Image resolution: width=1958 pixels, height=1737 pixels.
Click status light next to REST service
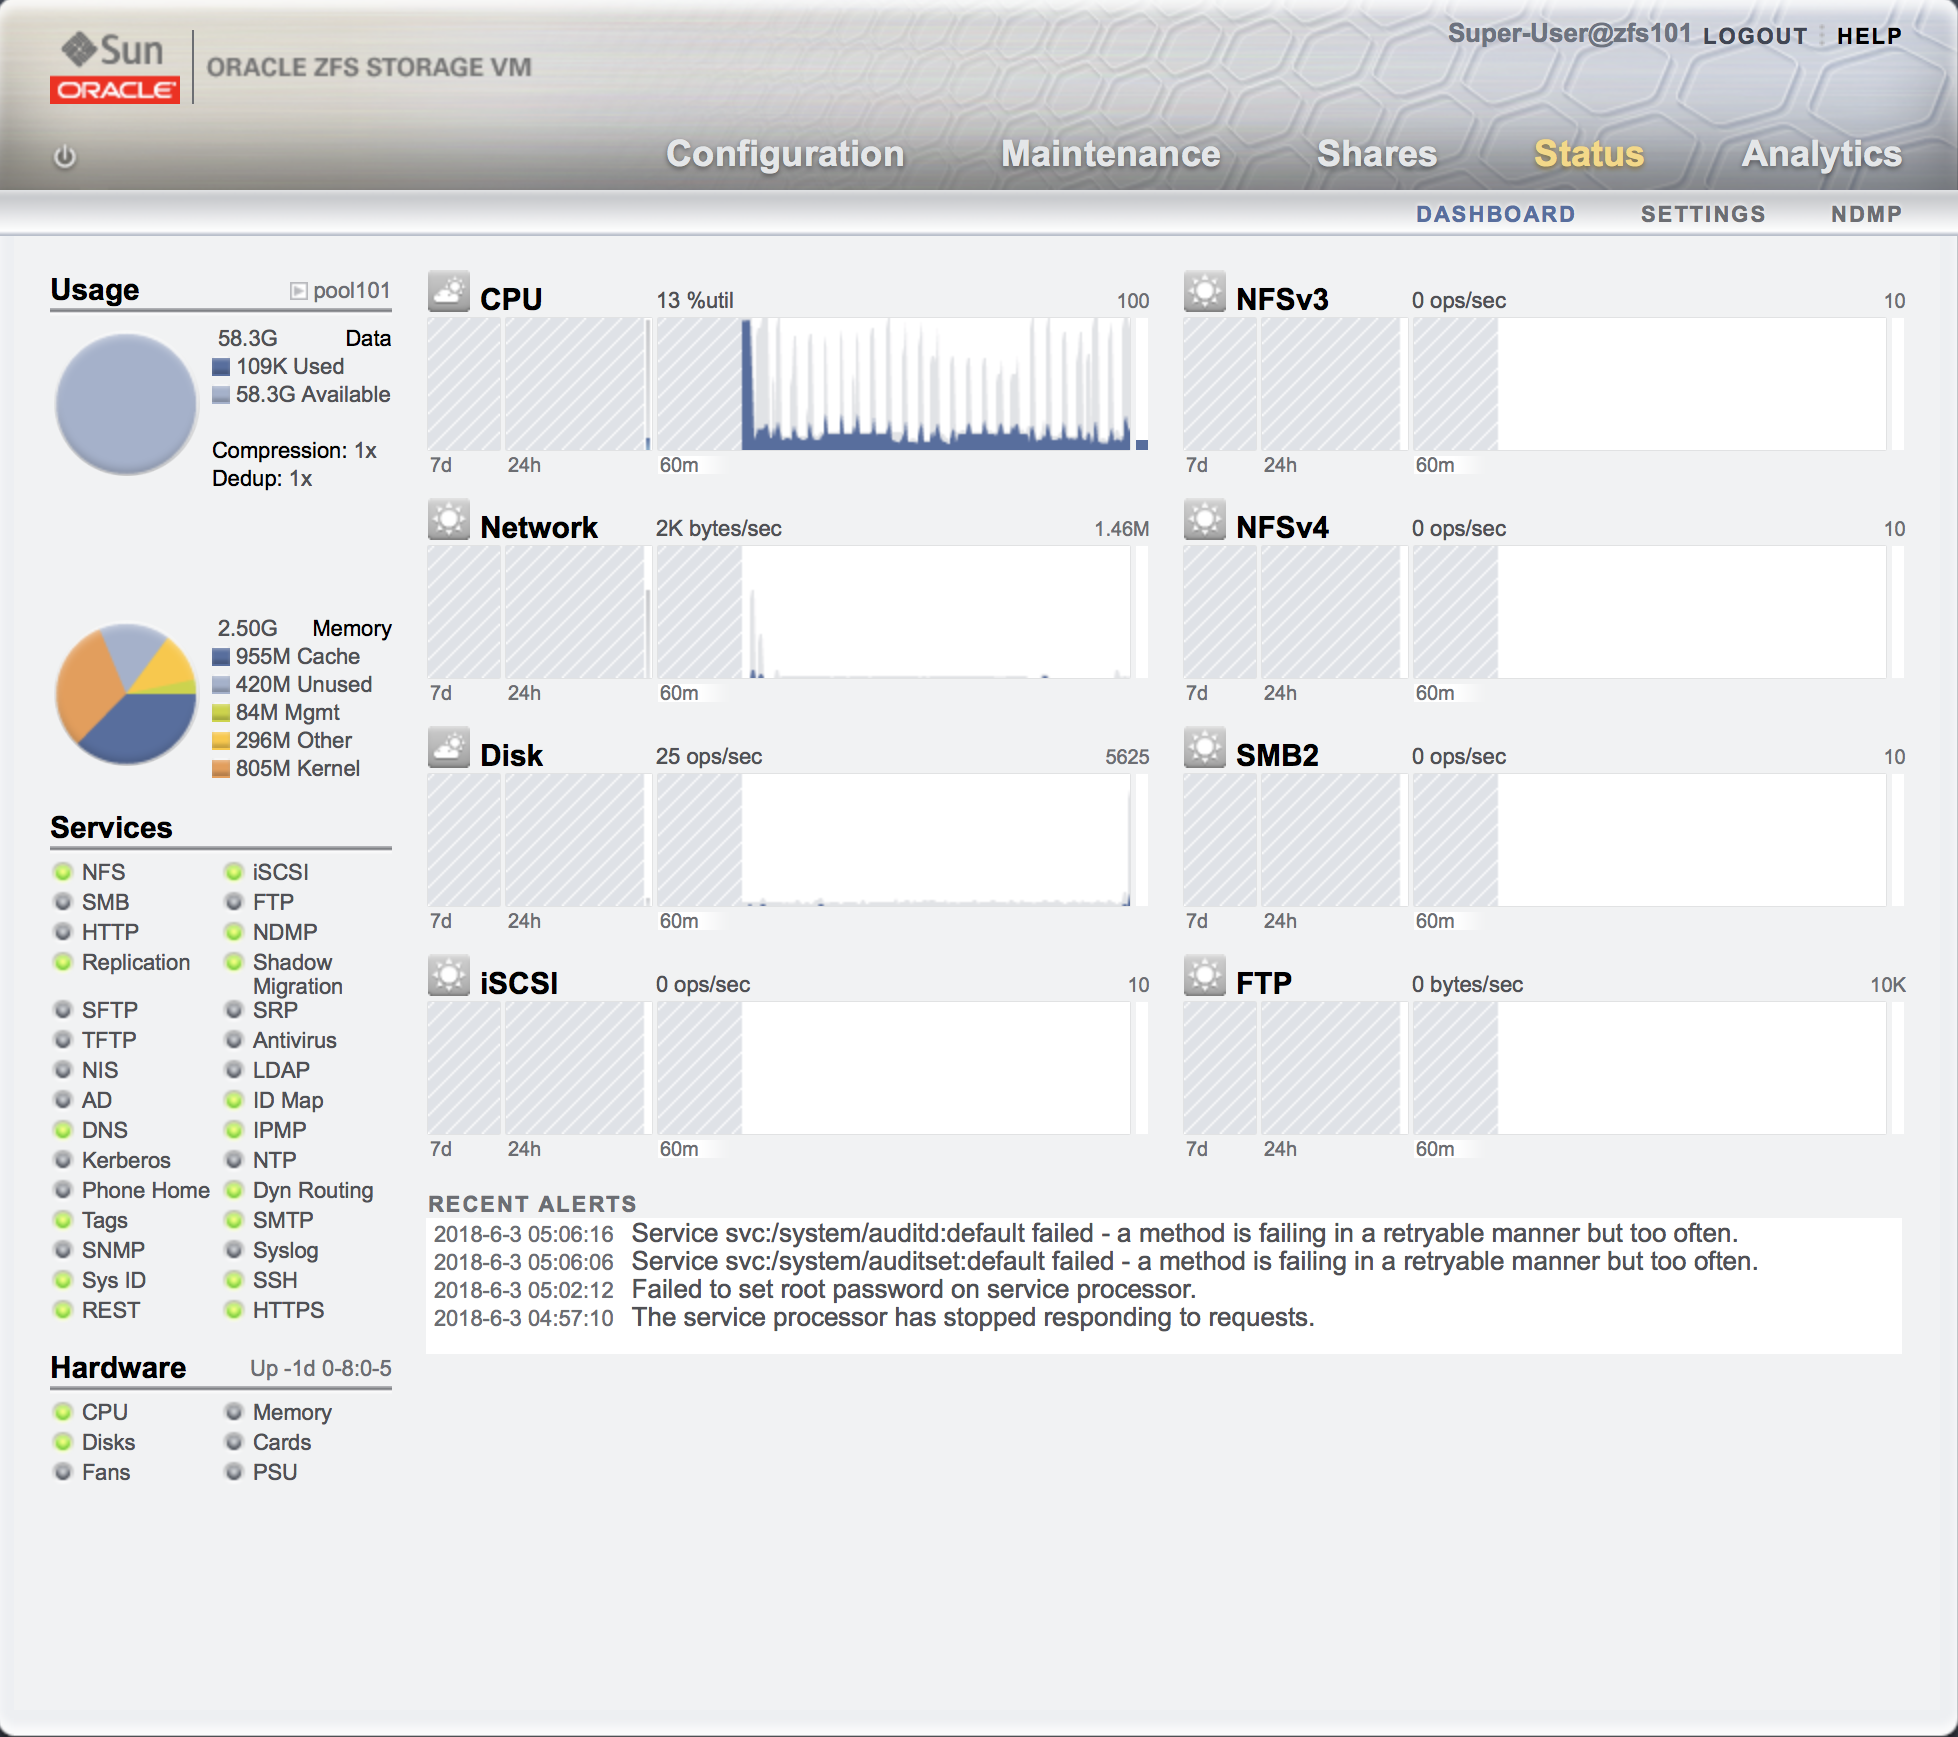coord(63,1310)
